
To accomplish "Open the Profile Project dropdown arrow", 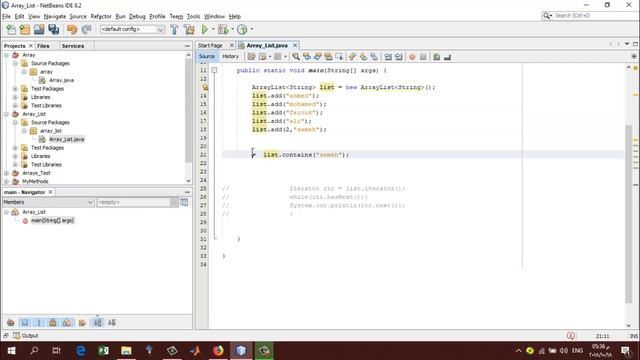I will [x=251, y=29].
